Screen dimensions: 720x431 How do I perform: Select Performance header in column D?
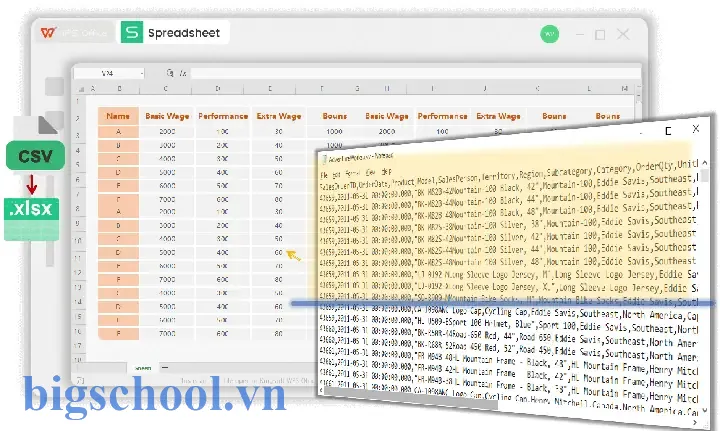[x=223, y=116]
